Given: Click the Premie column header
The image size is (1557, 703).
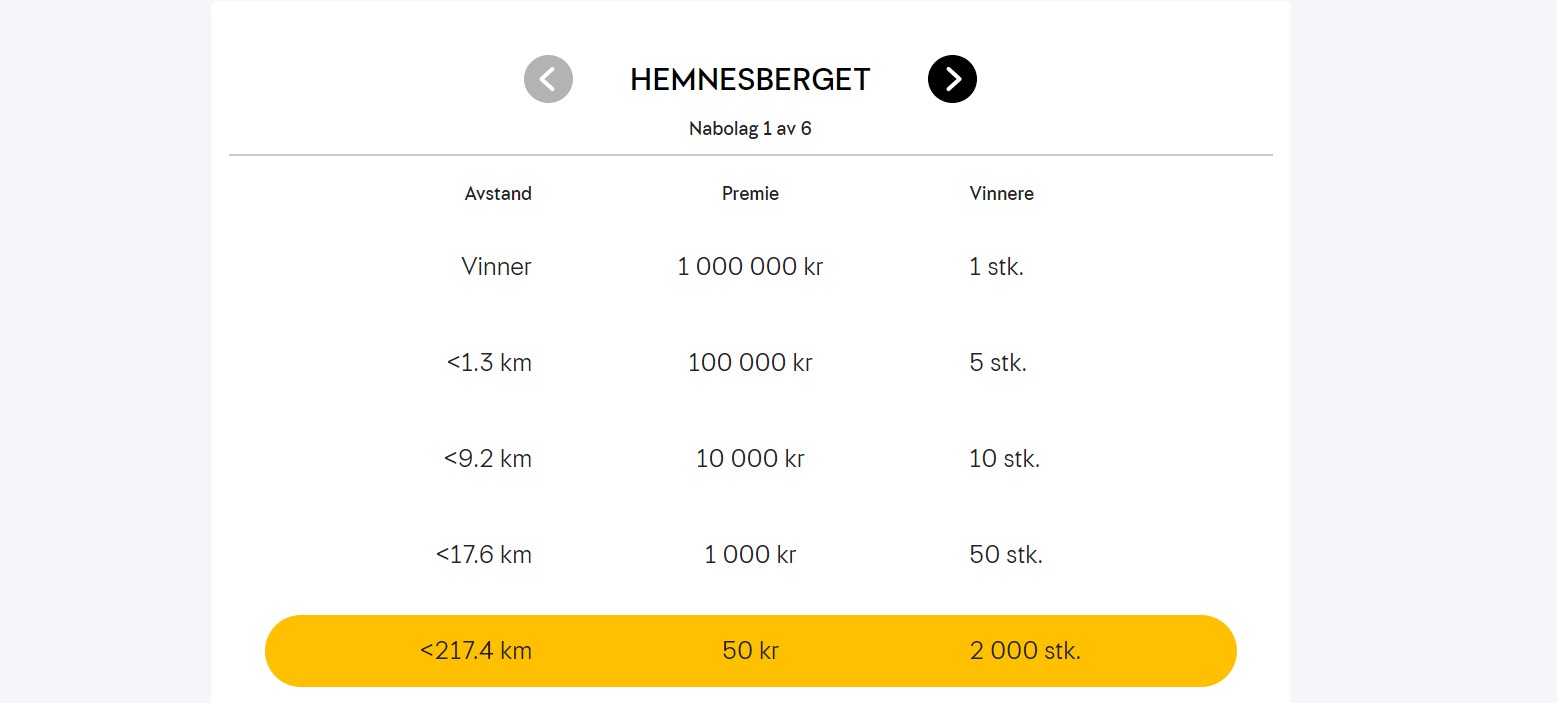Looking at the screenshot, I should [750, 194].
